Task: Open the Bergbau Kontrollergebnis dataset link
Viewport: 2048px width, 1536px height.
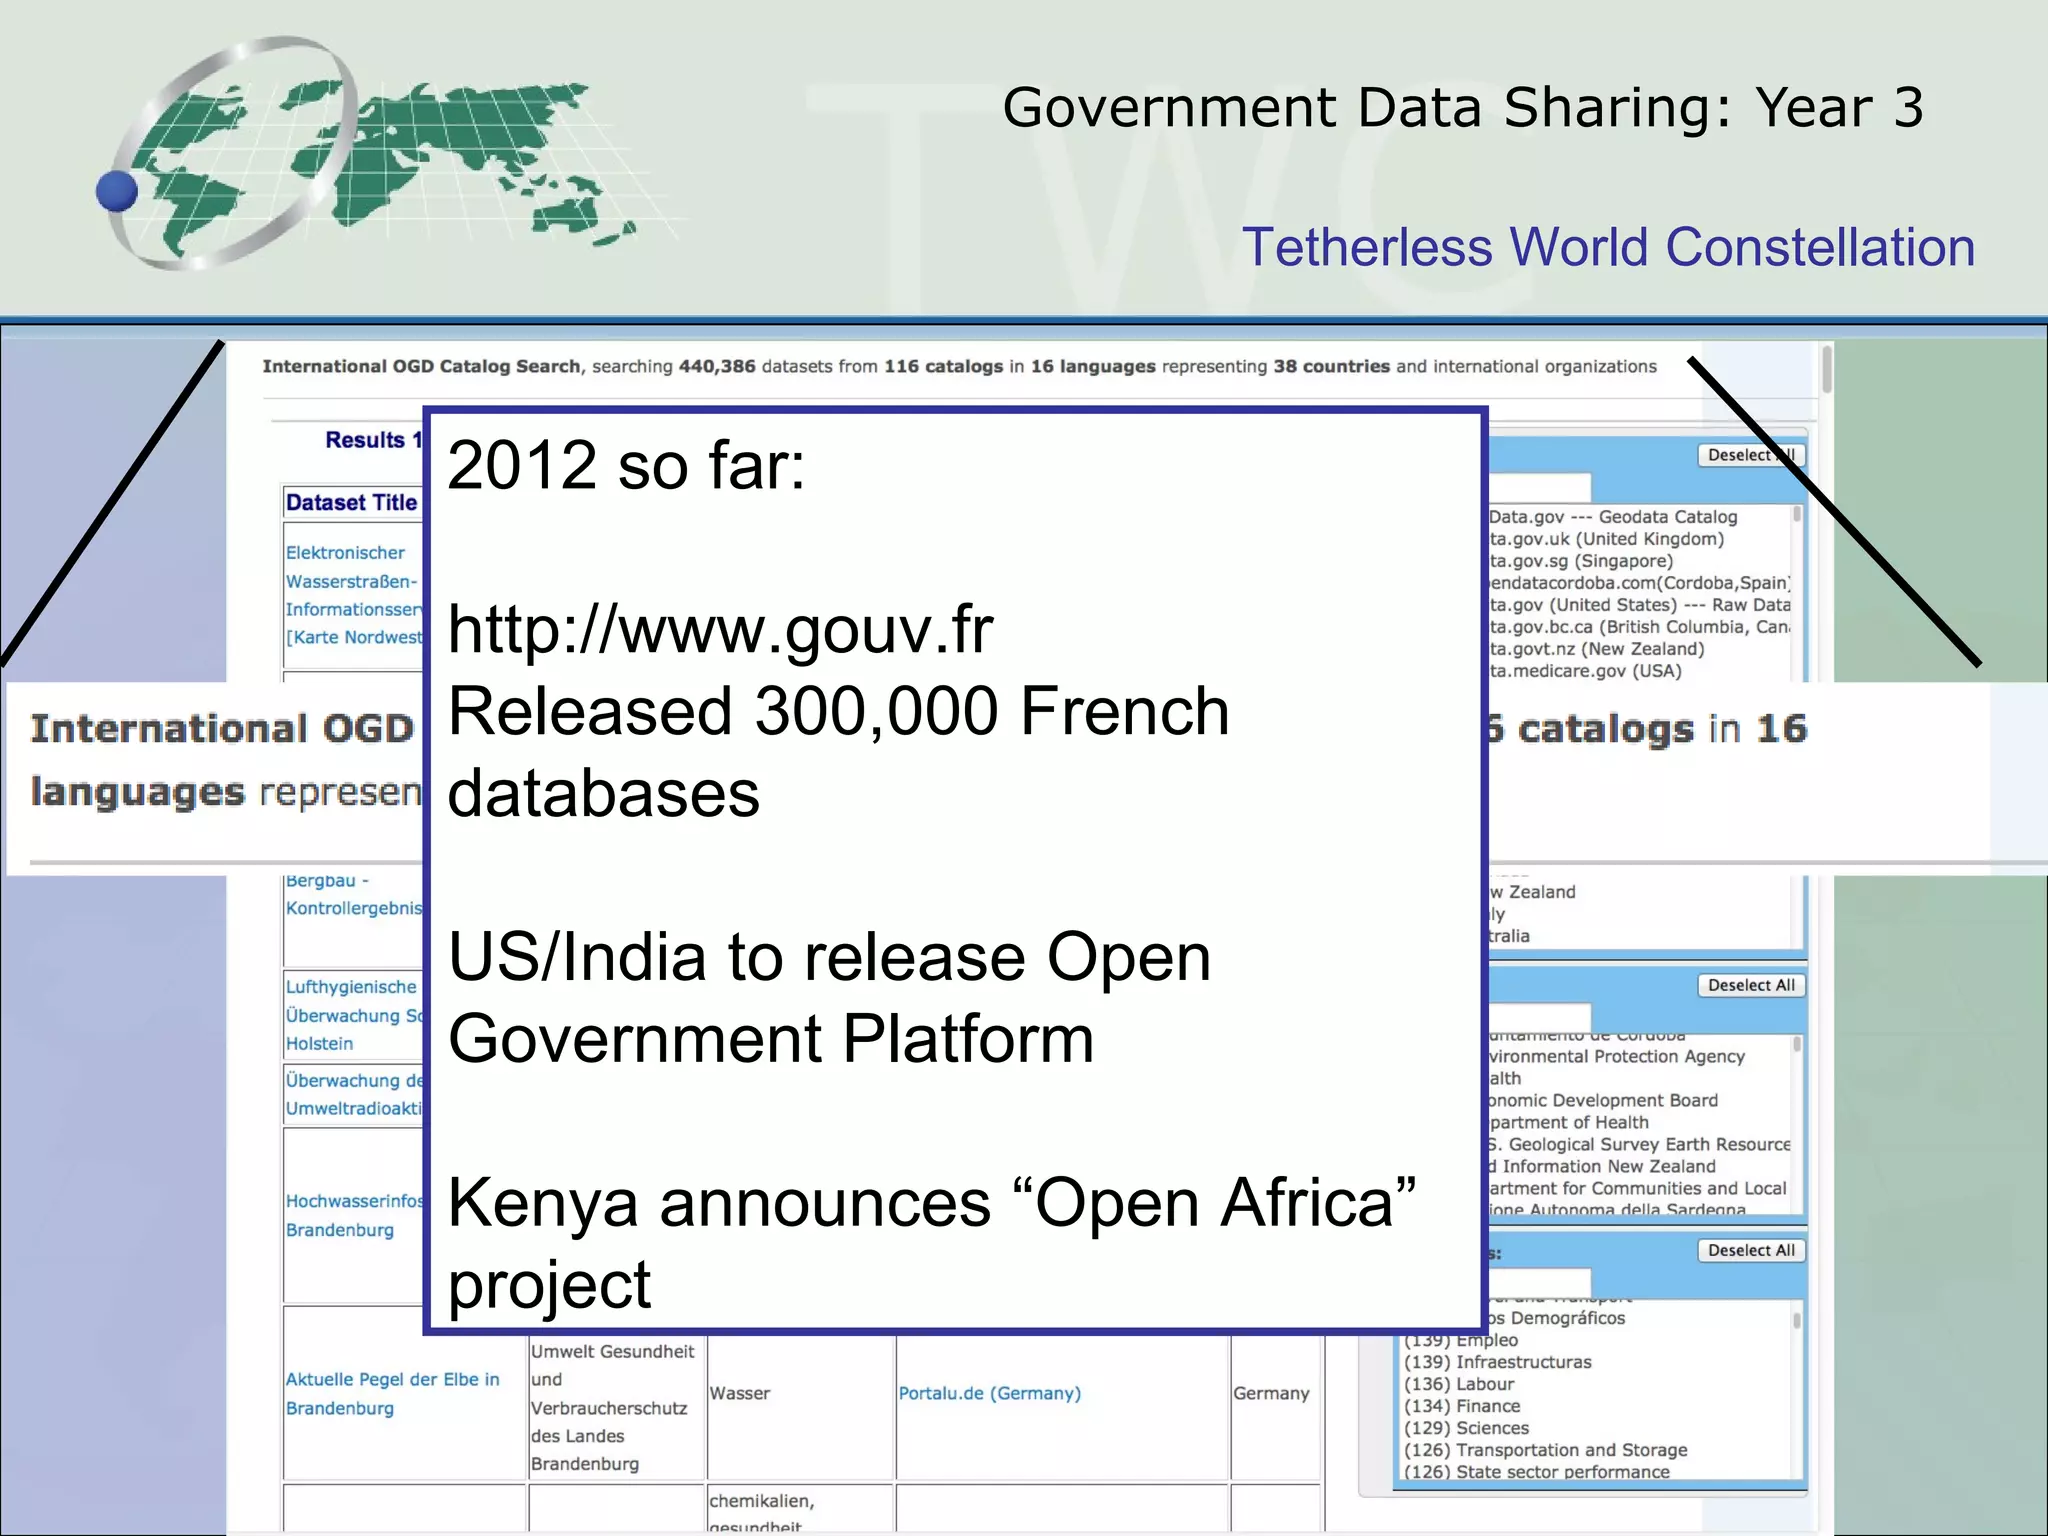Action: pos(354,894)
